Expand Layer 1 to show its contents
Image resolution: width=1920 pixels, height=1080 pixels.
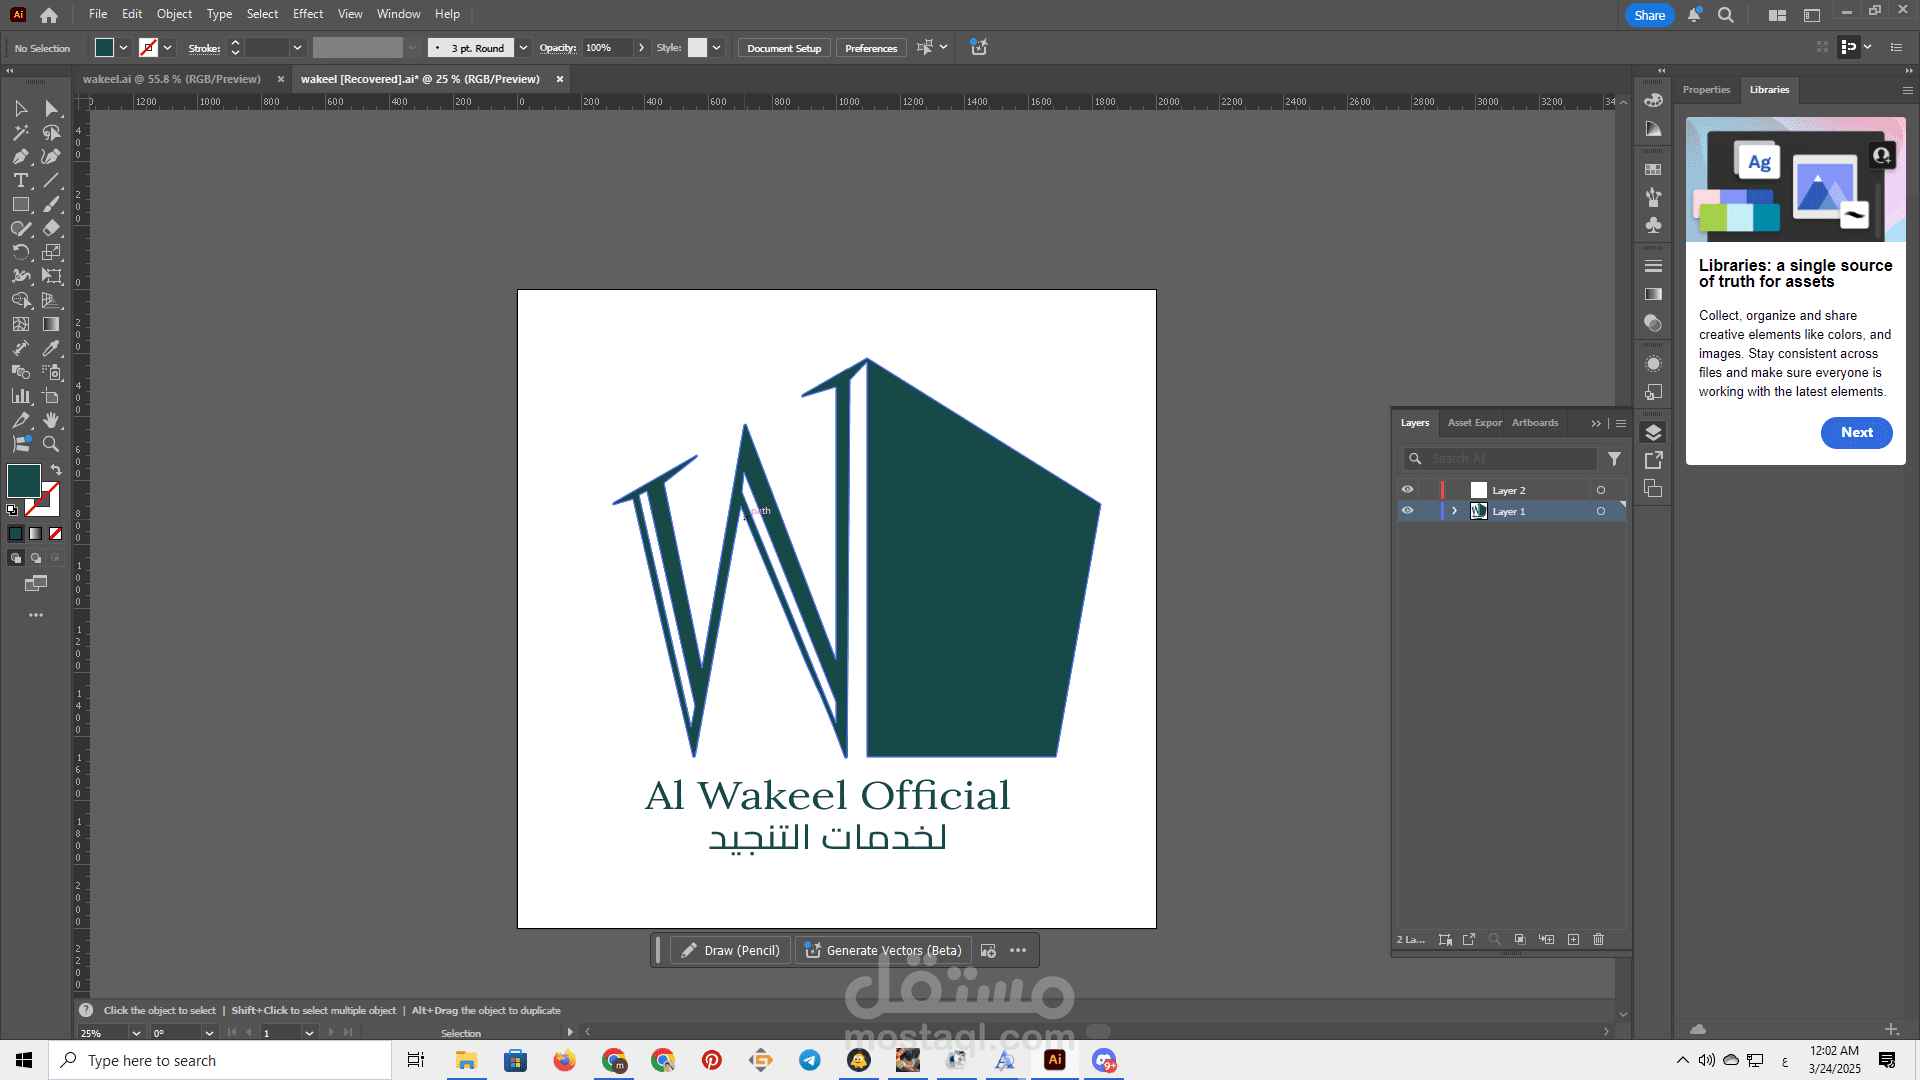1454,511
